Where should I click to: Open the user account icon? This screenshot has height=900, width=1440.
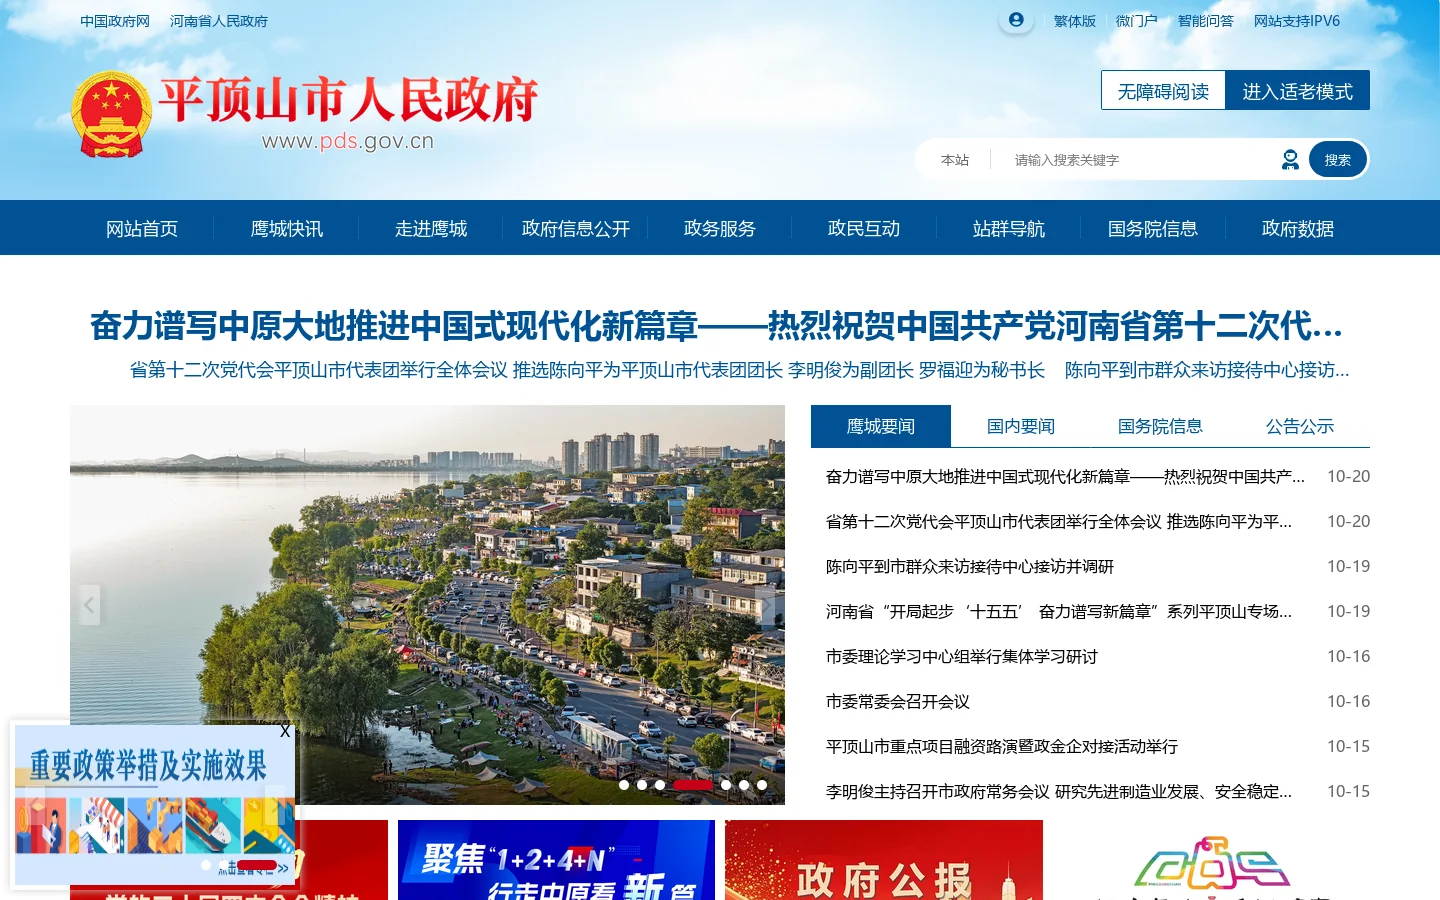(x=1016, y=20)
